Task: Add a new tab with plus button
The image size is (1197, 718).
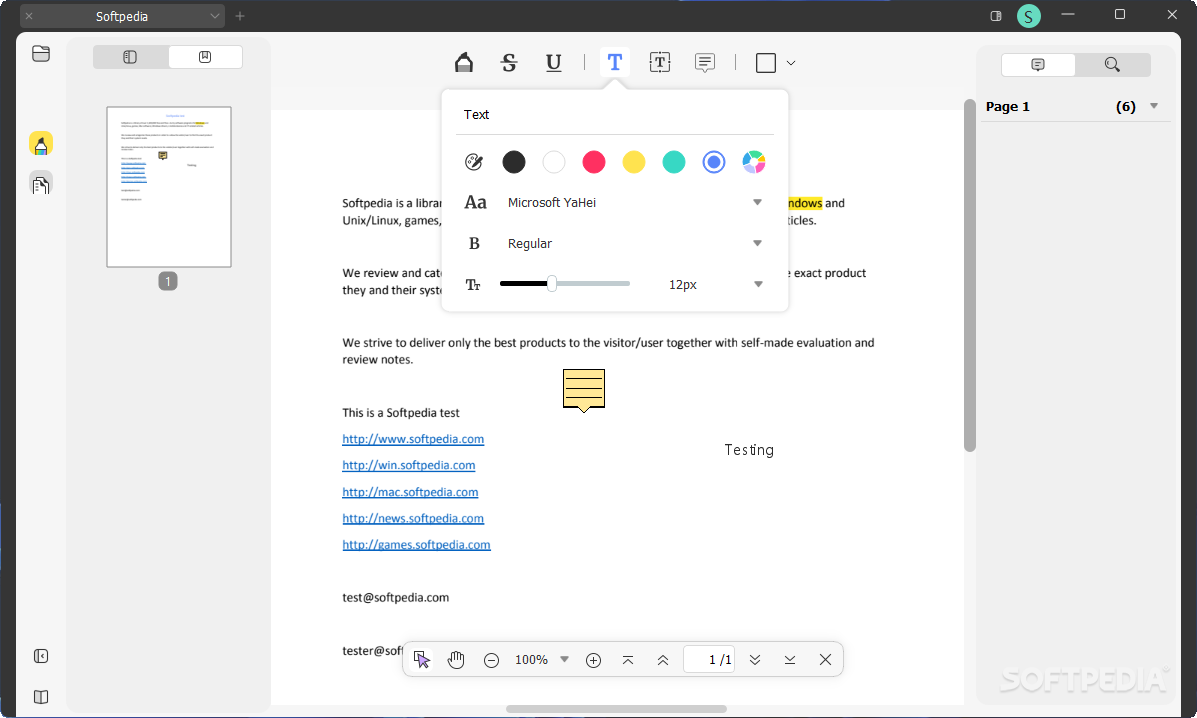Action: (x=240, y=16)
